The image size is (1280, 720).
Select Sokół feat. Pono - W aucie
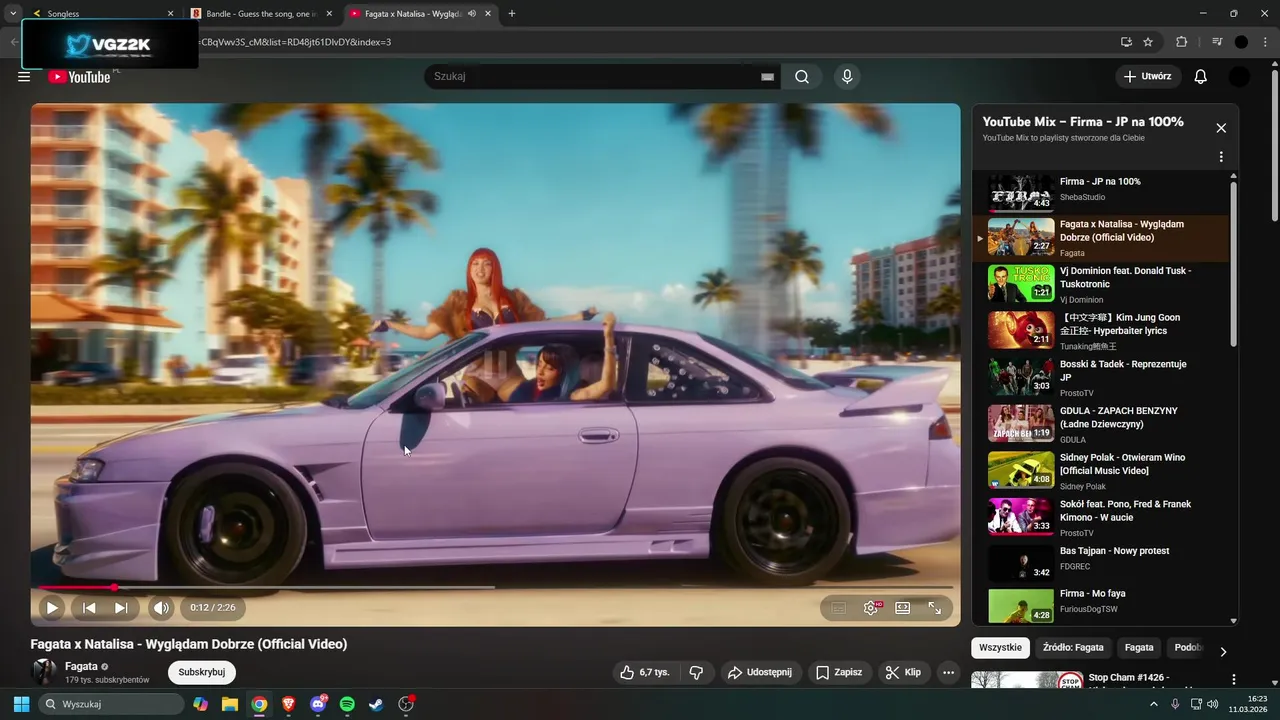pyautogui.click(x=1100, y=517)
